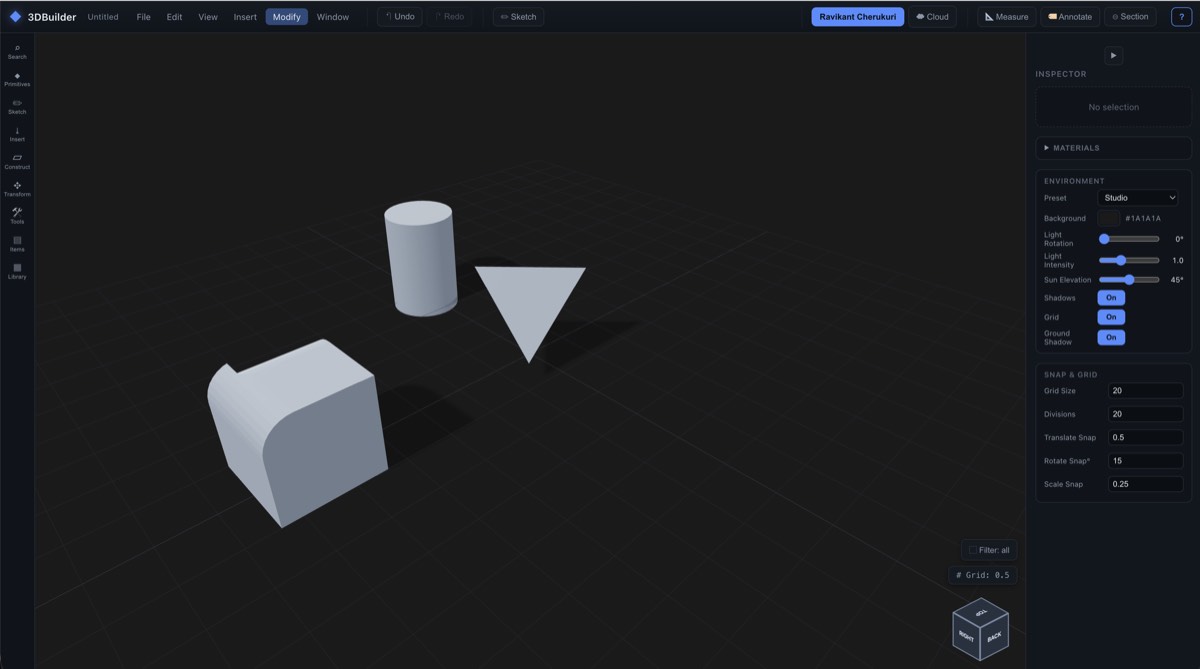Open the Library panel
The width and height of the screenshot is (1200, 669).
click(17, 271)
